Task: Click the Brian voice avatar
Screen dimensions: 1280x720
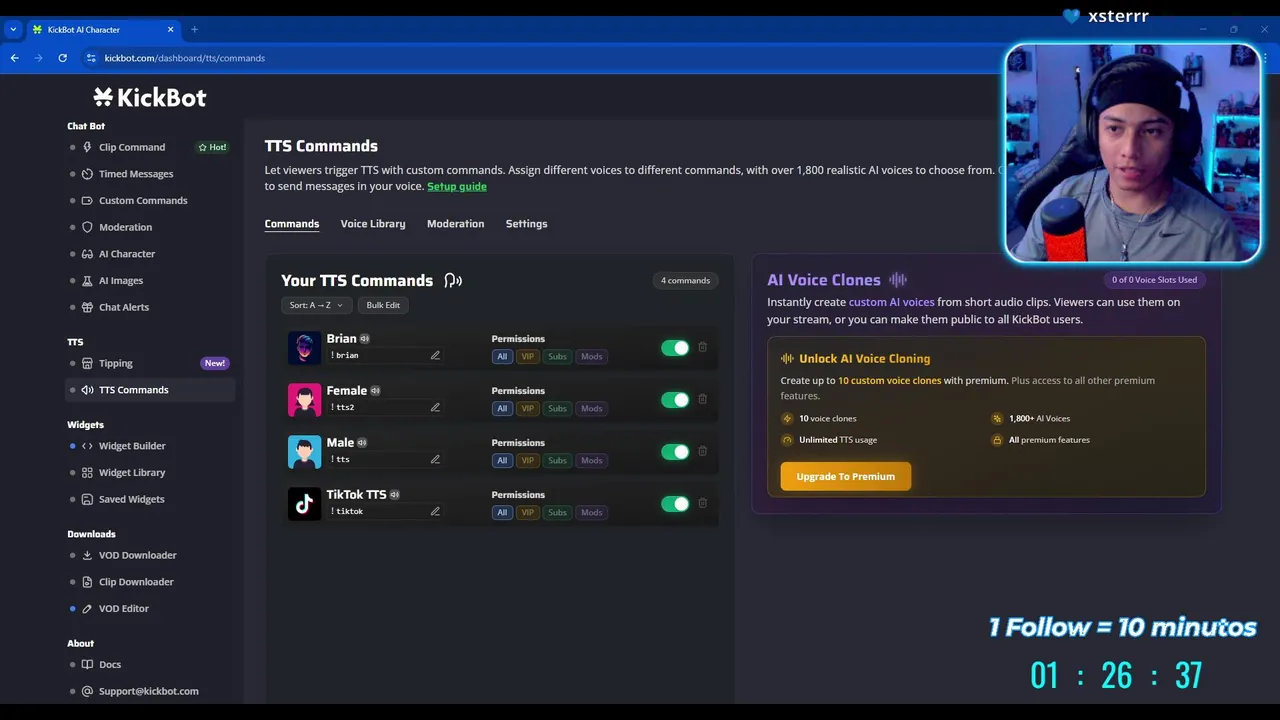Action: pyautogui.click(x=304, y=348)
